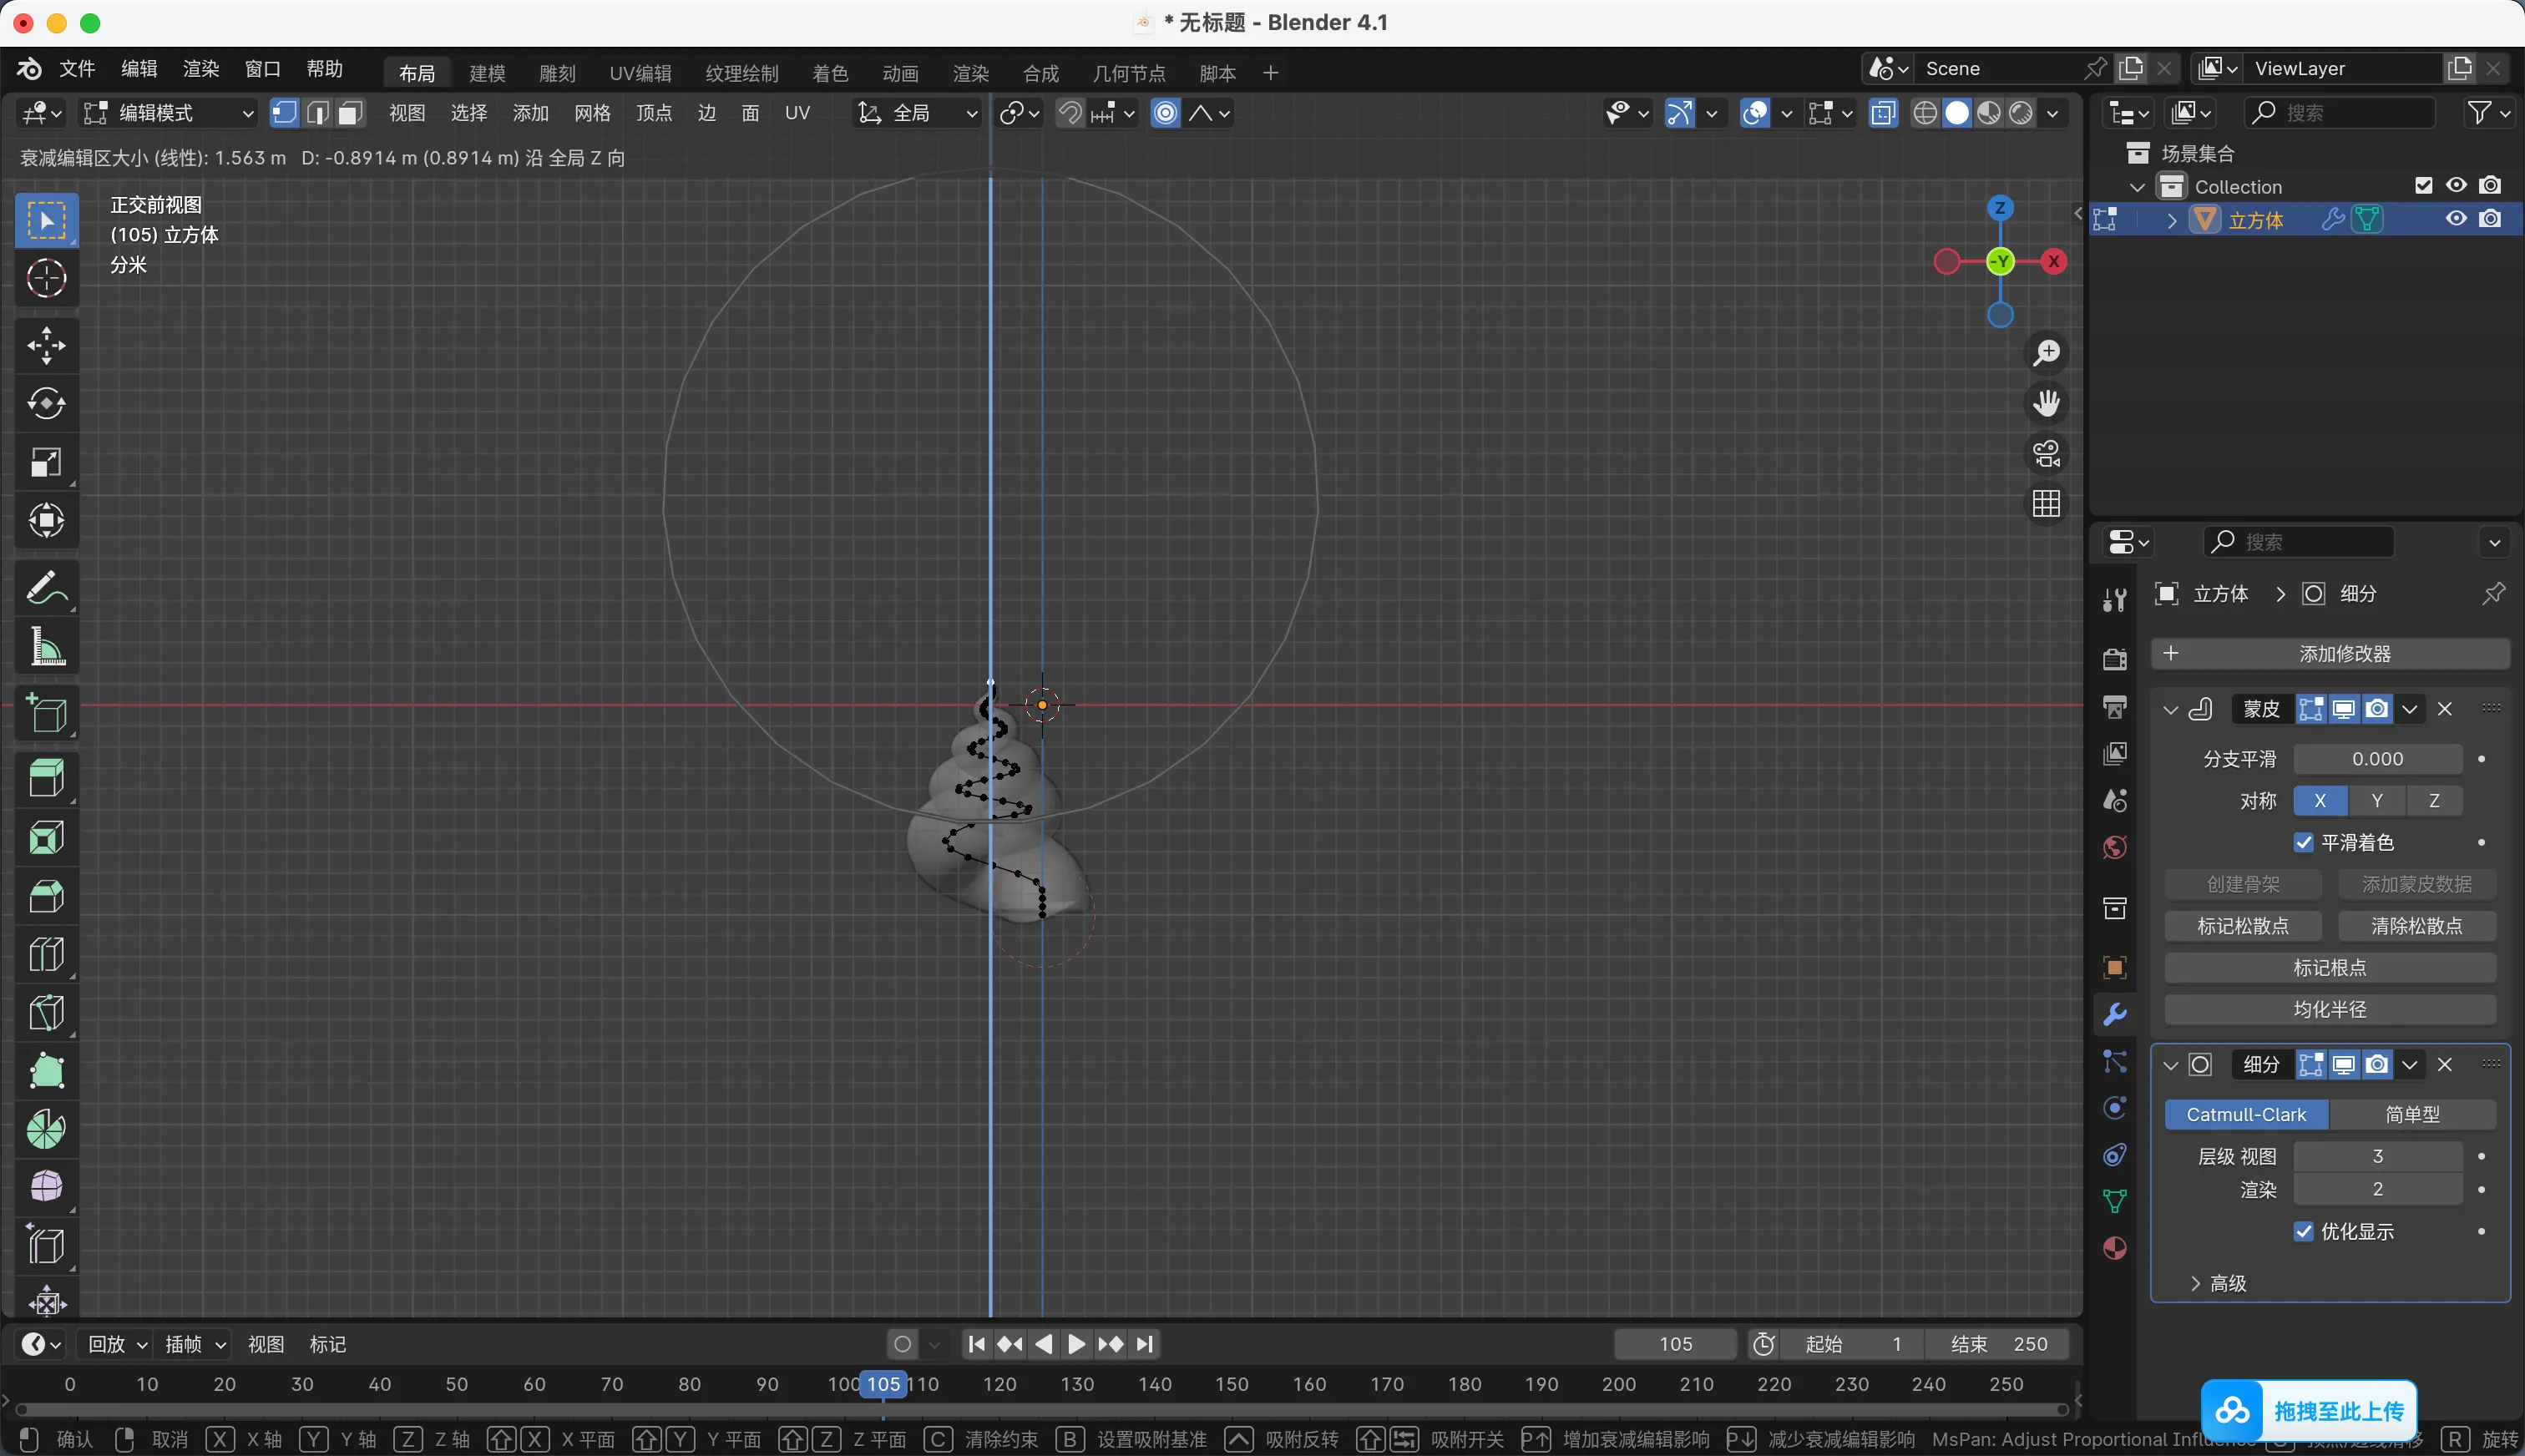Screen dimensions: 2525x1456
Task: Uncheck the 平滑着色 checkbox
Action: pyautogui.click(x=2304, y=842)
